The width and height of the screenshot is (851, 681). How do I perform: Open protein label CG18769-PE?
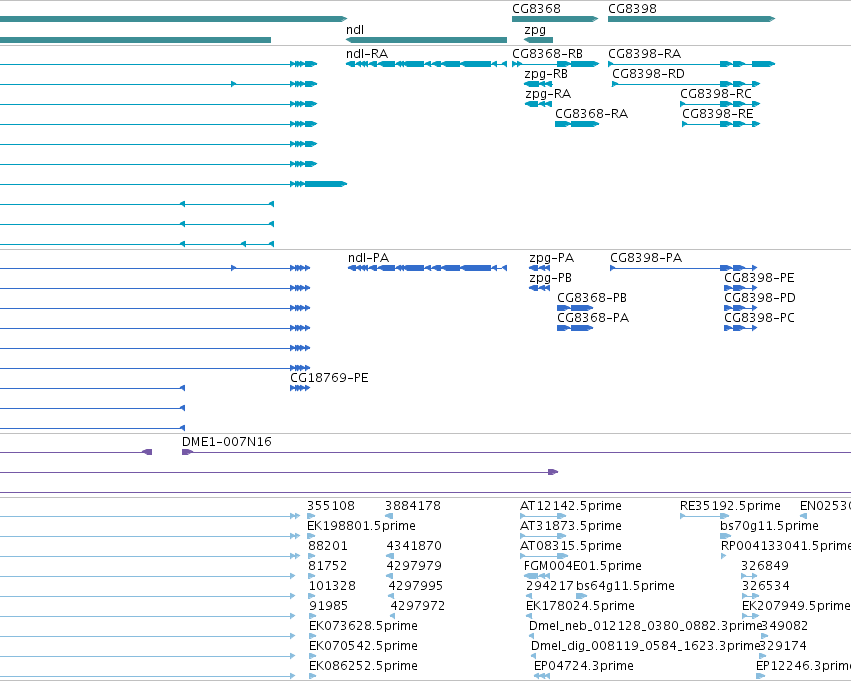[329, 378]
